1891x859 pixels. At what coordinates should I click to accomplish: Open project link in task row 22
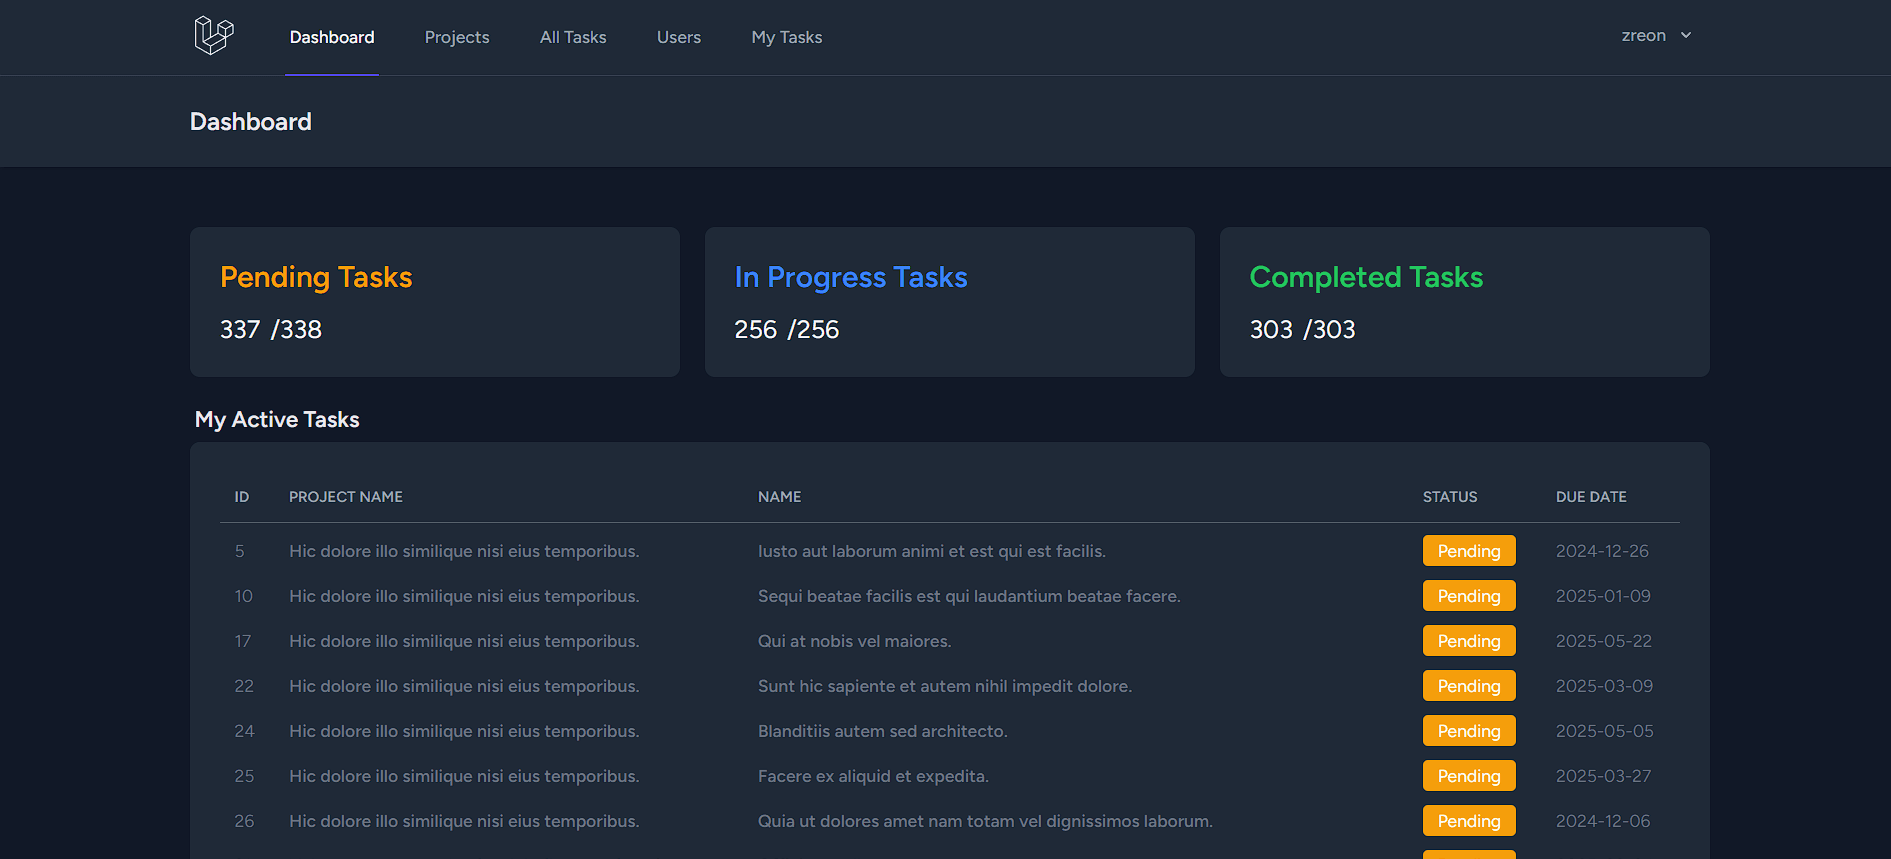click(x=464, y=686)
